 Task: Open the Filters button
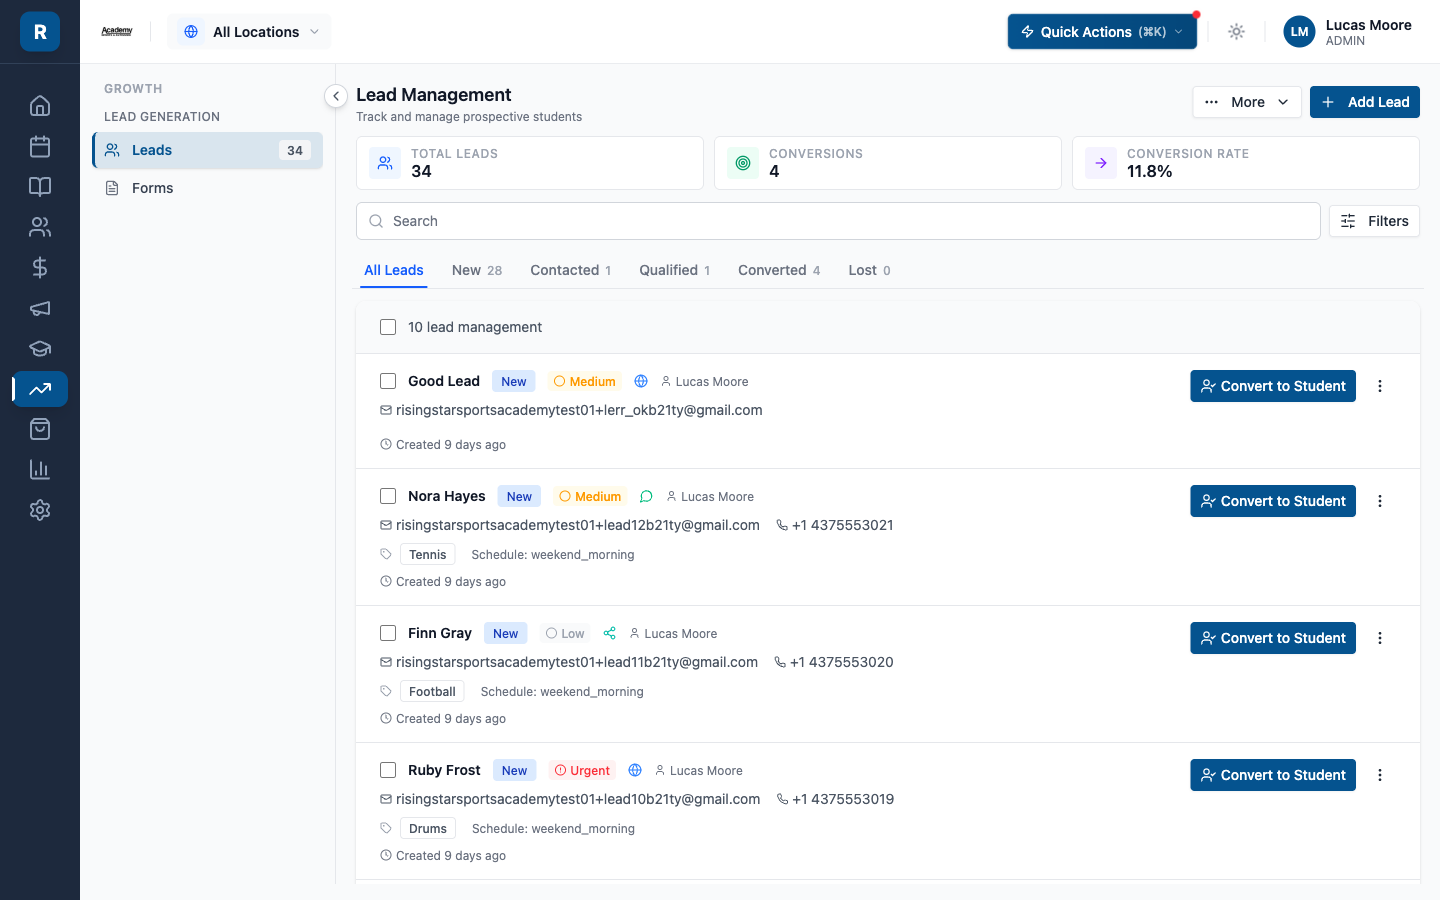coord(1374,221)
